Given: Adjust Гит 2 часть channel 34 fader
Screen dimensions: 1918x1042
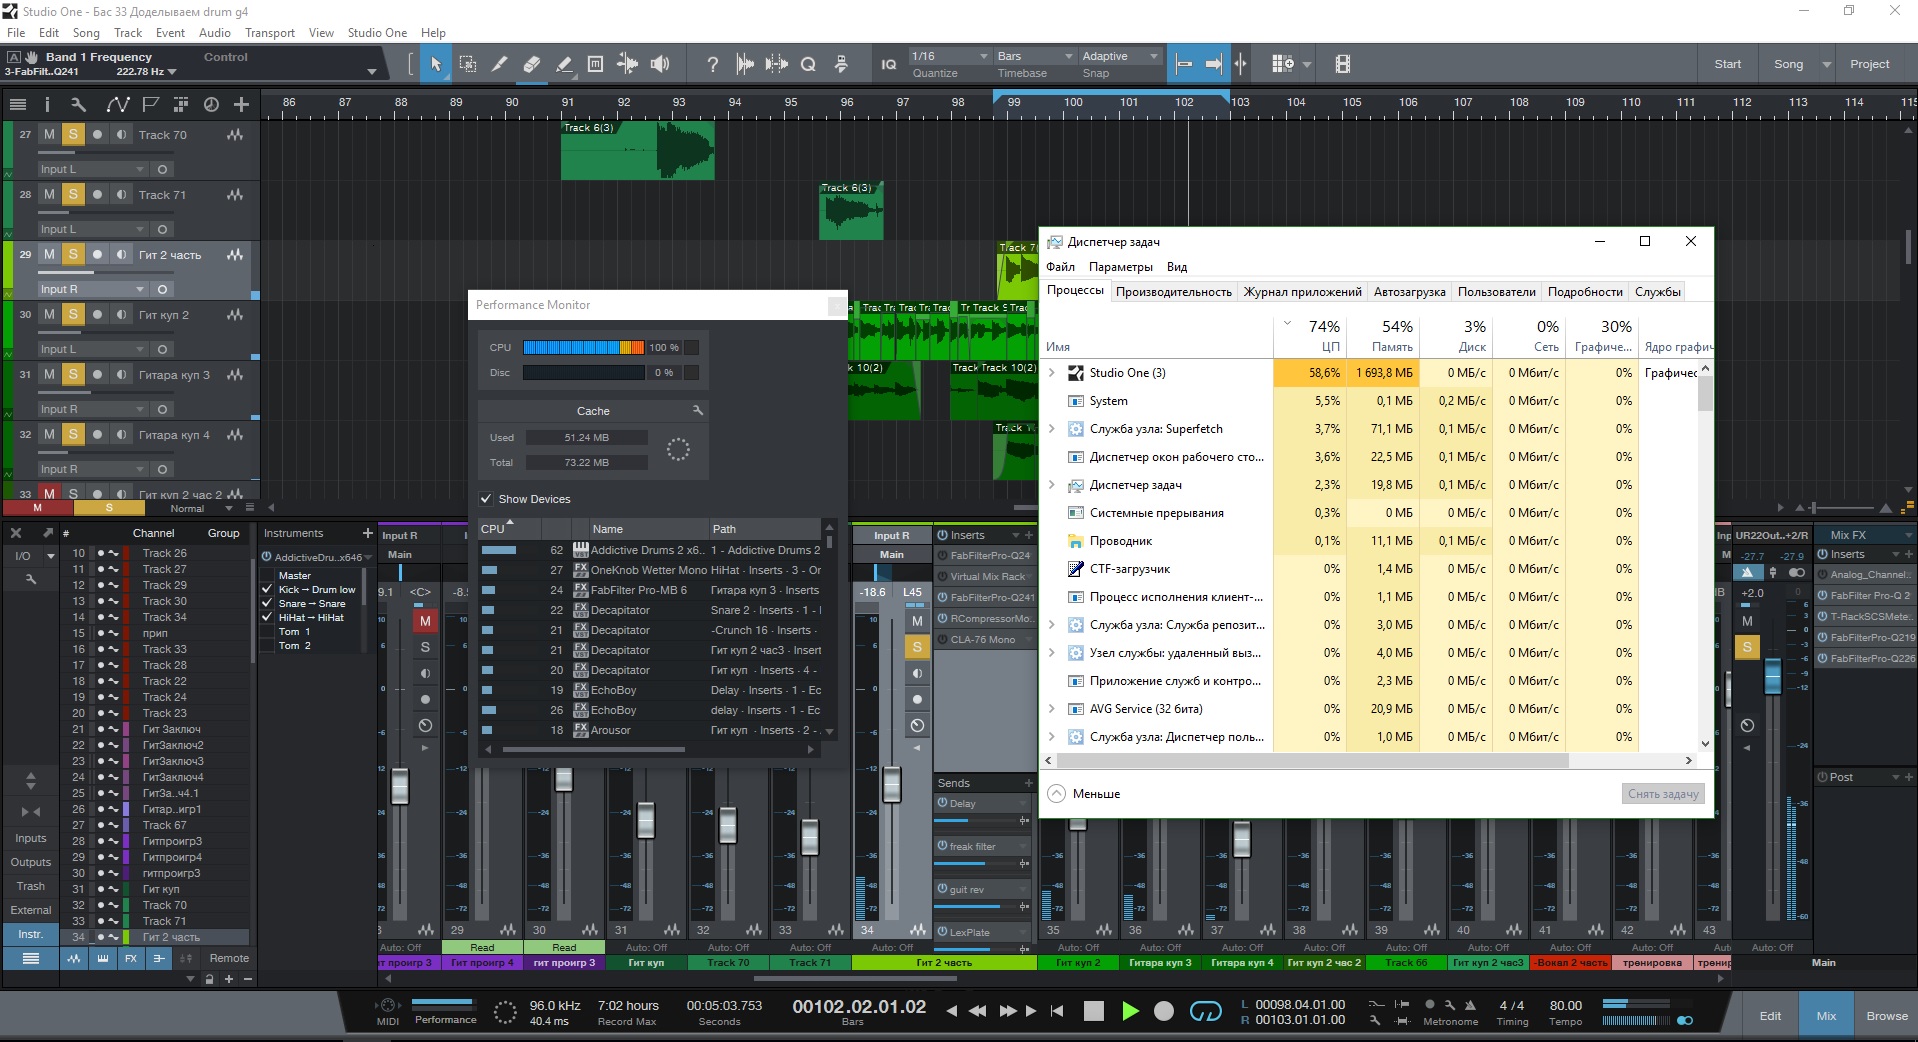Looking at the screenshot, I should tap(891, 786).
